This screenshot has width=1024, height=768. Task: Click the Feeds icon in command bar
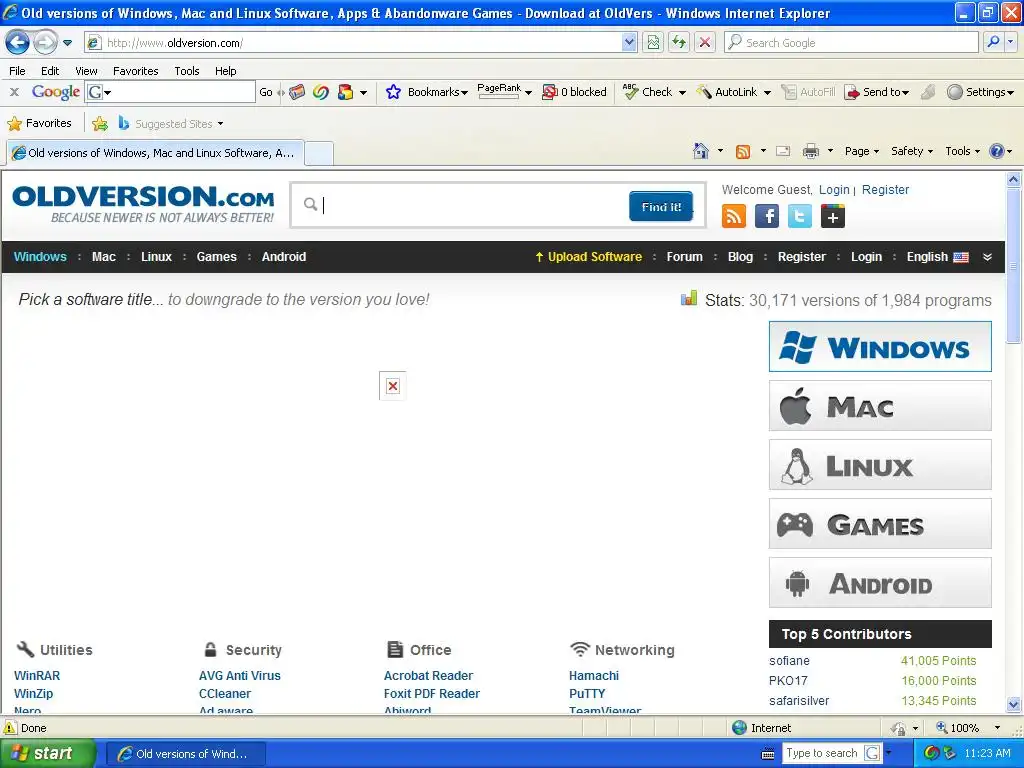[743, 152]
